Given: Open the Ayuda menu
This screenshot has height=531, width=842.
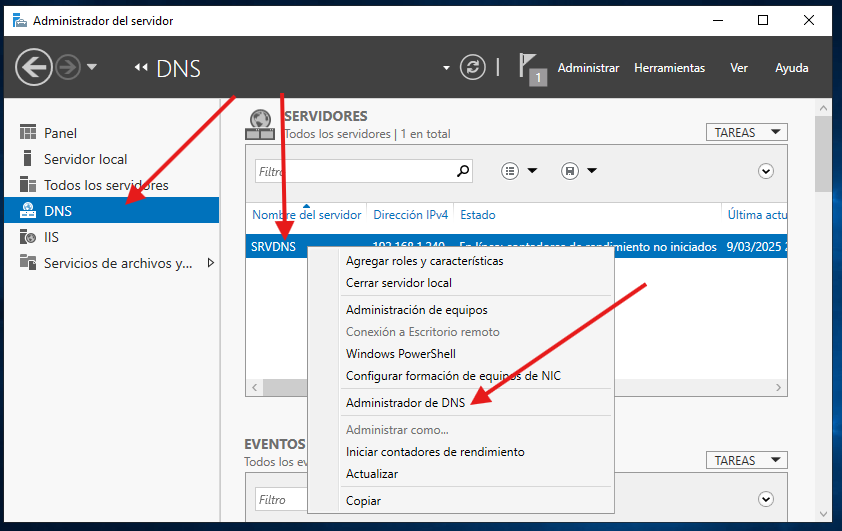Looking at the screenshot, I should [792, 68].
